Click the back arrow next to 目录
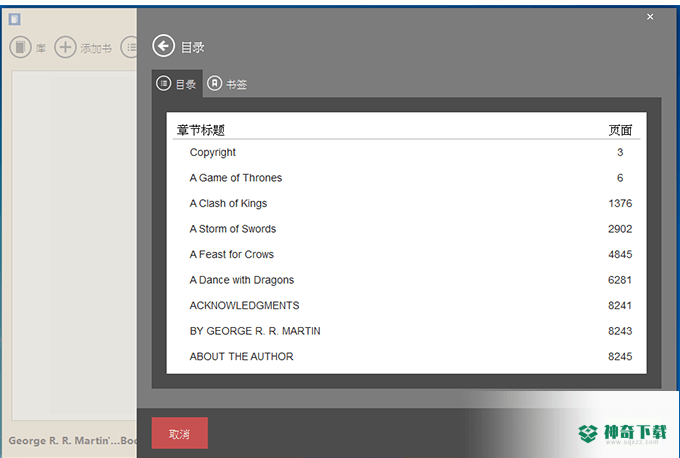Screen dimensions: 680x458 163,46
